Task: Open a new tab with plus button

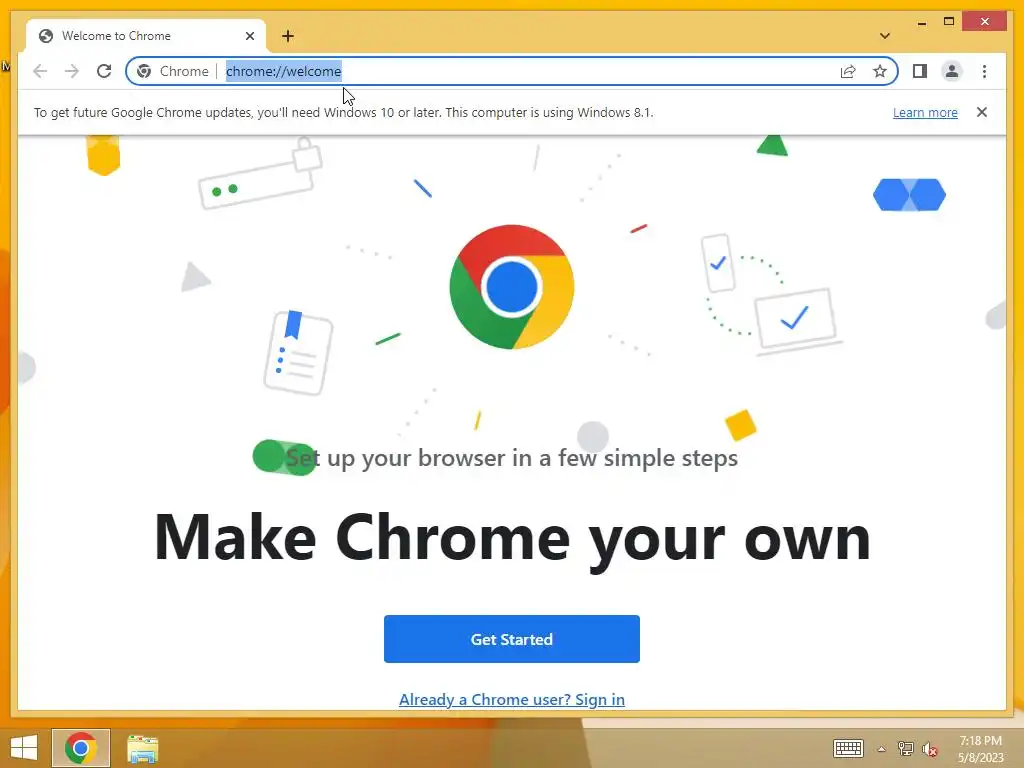Action: tap(288, 36)
